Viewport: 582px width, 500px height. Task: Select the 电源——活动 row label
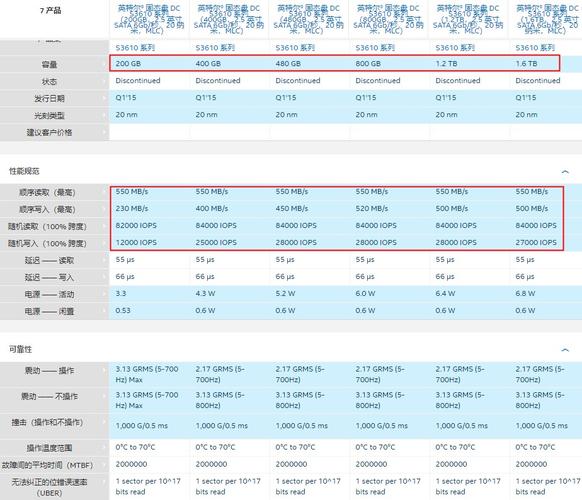click(49, 295)
